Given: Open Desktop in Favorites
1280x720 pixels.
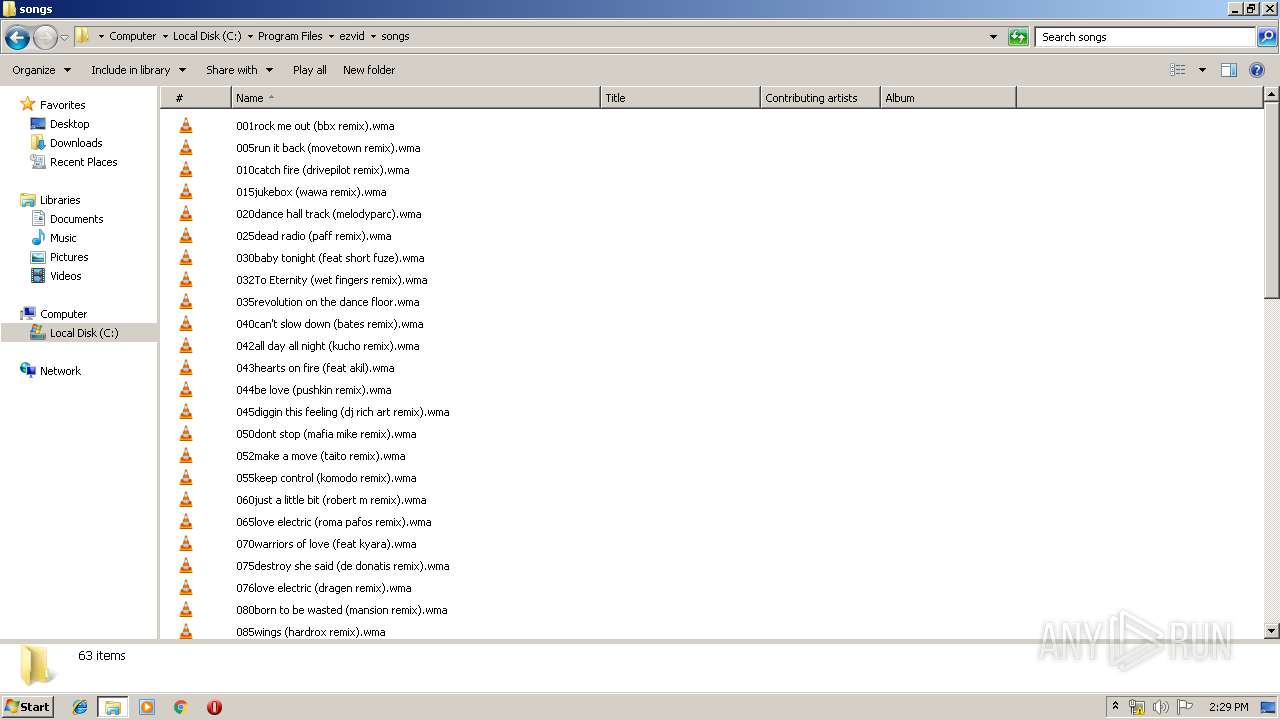Looking at the screenshot, I should (69, 124).
